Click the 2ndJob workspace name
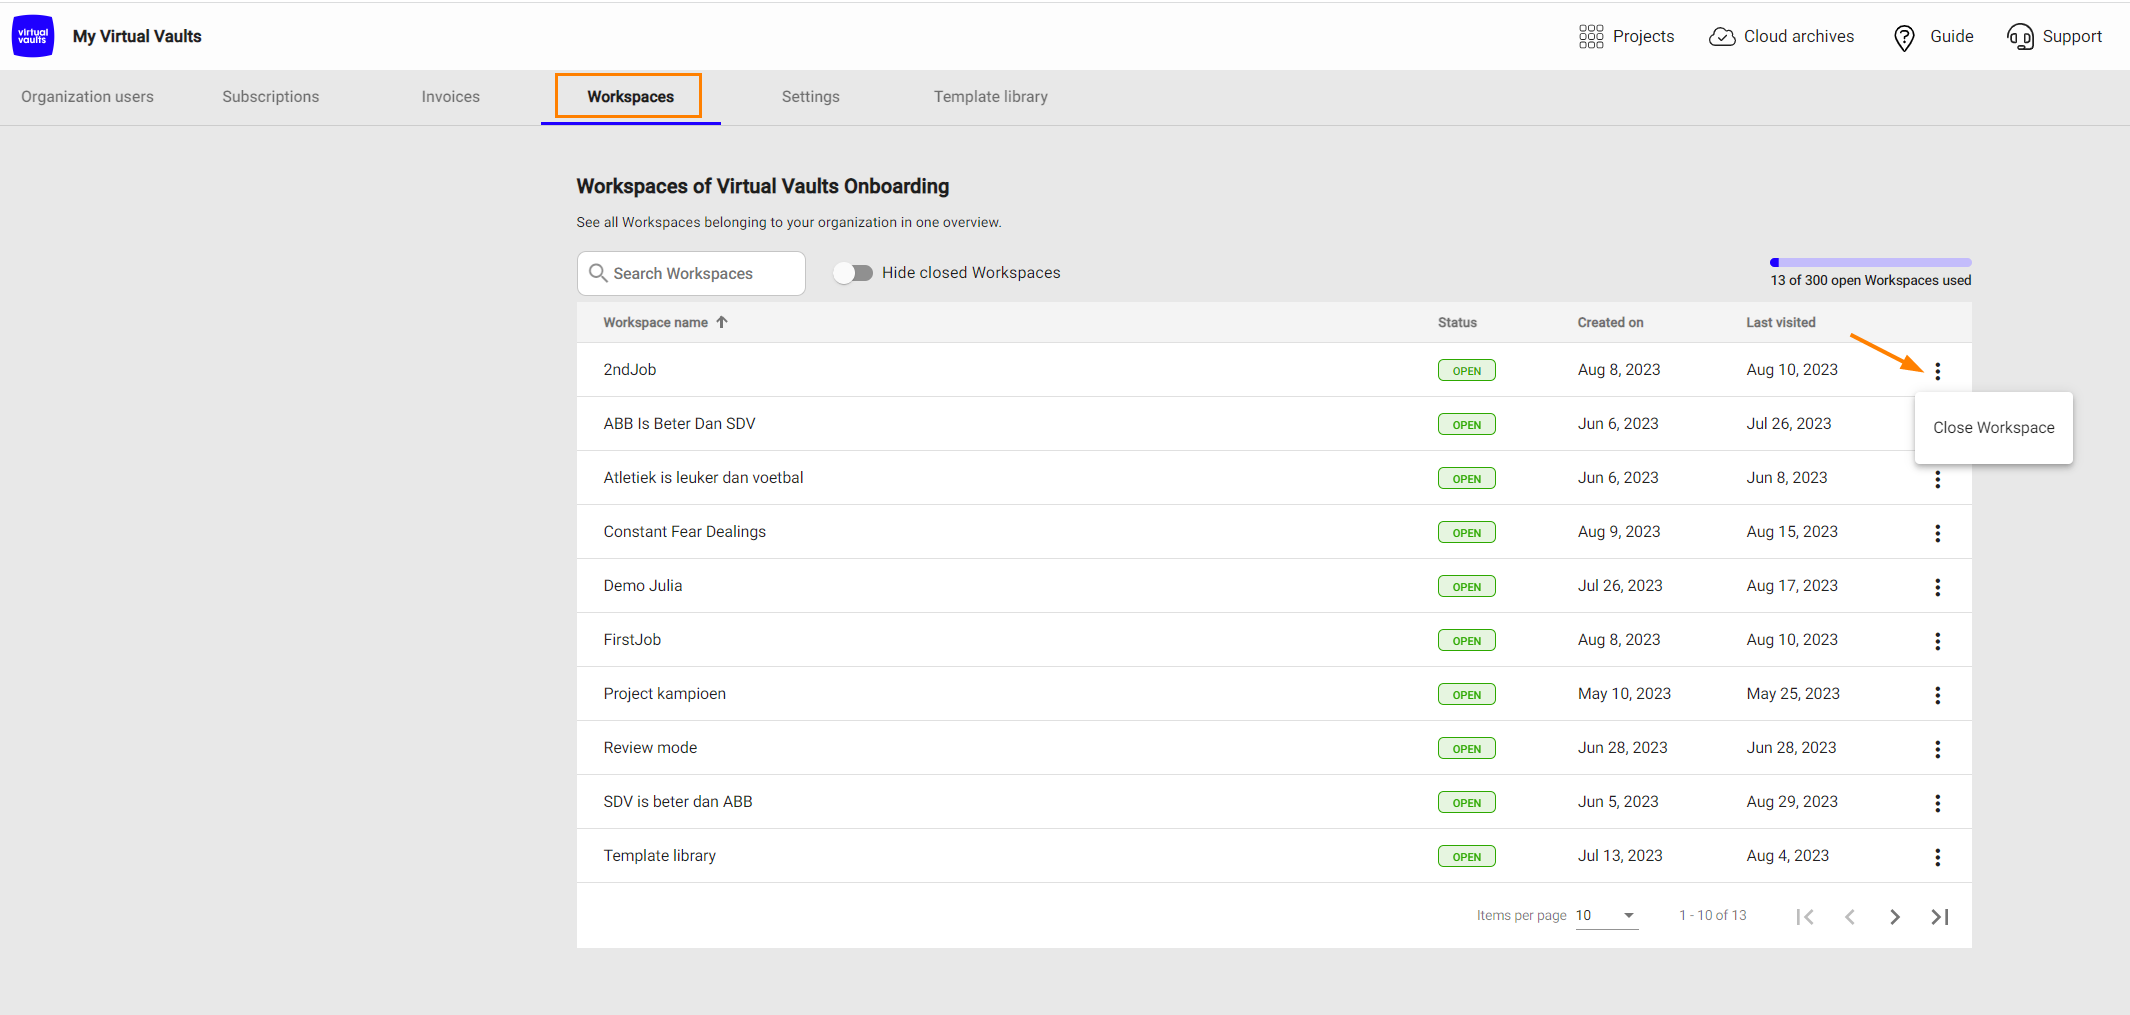 click(x=630, y=370)
